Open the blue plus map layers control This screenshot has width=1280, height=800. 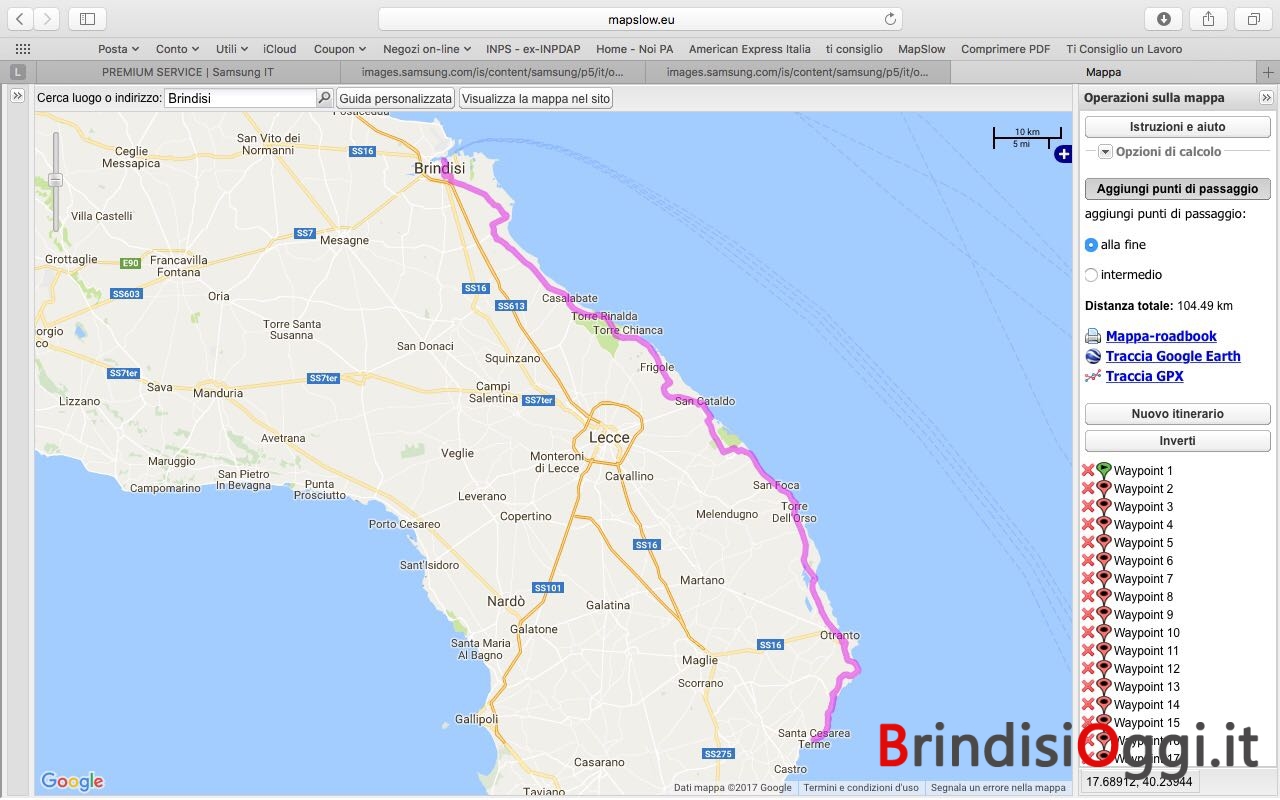coord(1063,154)
